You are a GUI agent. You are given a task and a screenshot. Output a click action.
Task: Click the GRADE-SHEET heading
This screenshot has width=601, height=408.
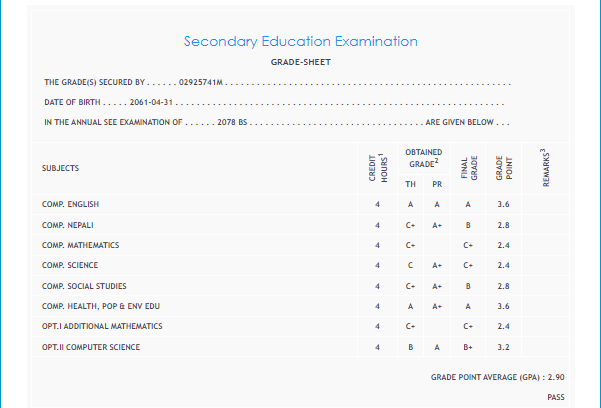coord(301,62)
